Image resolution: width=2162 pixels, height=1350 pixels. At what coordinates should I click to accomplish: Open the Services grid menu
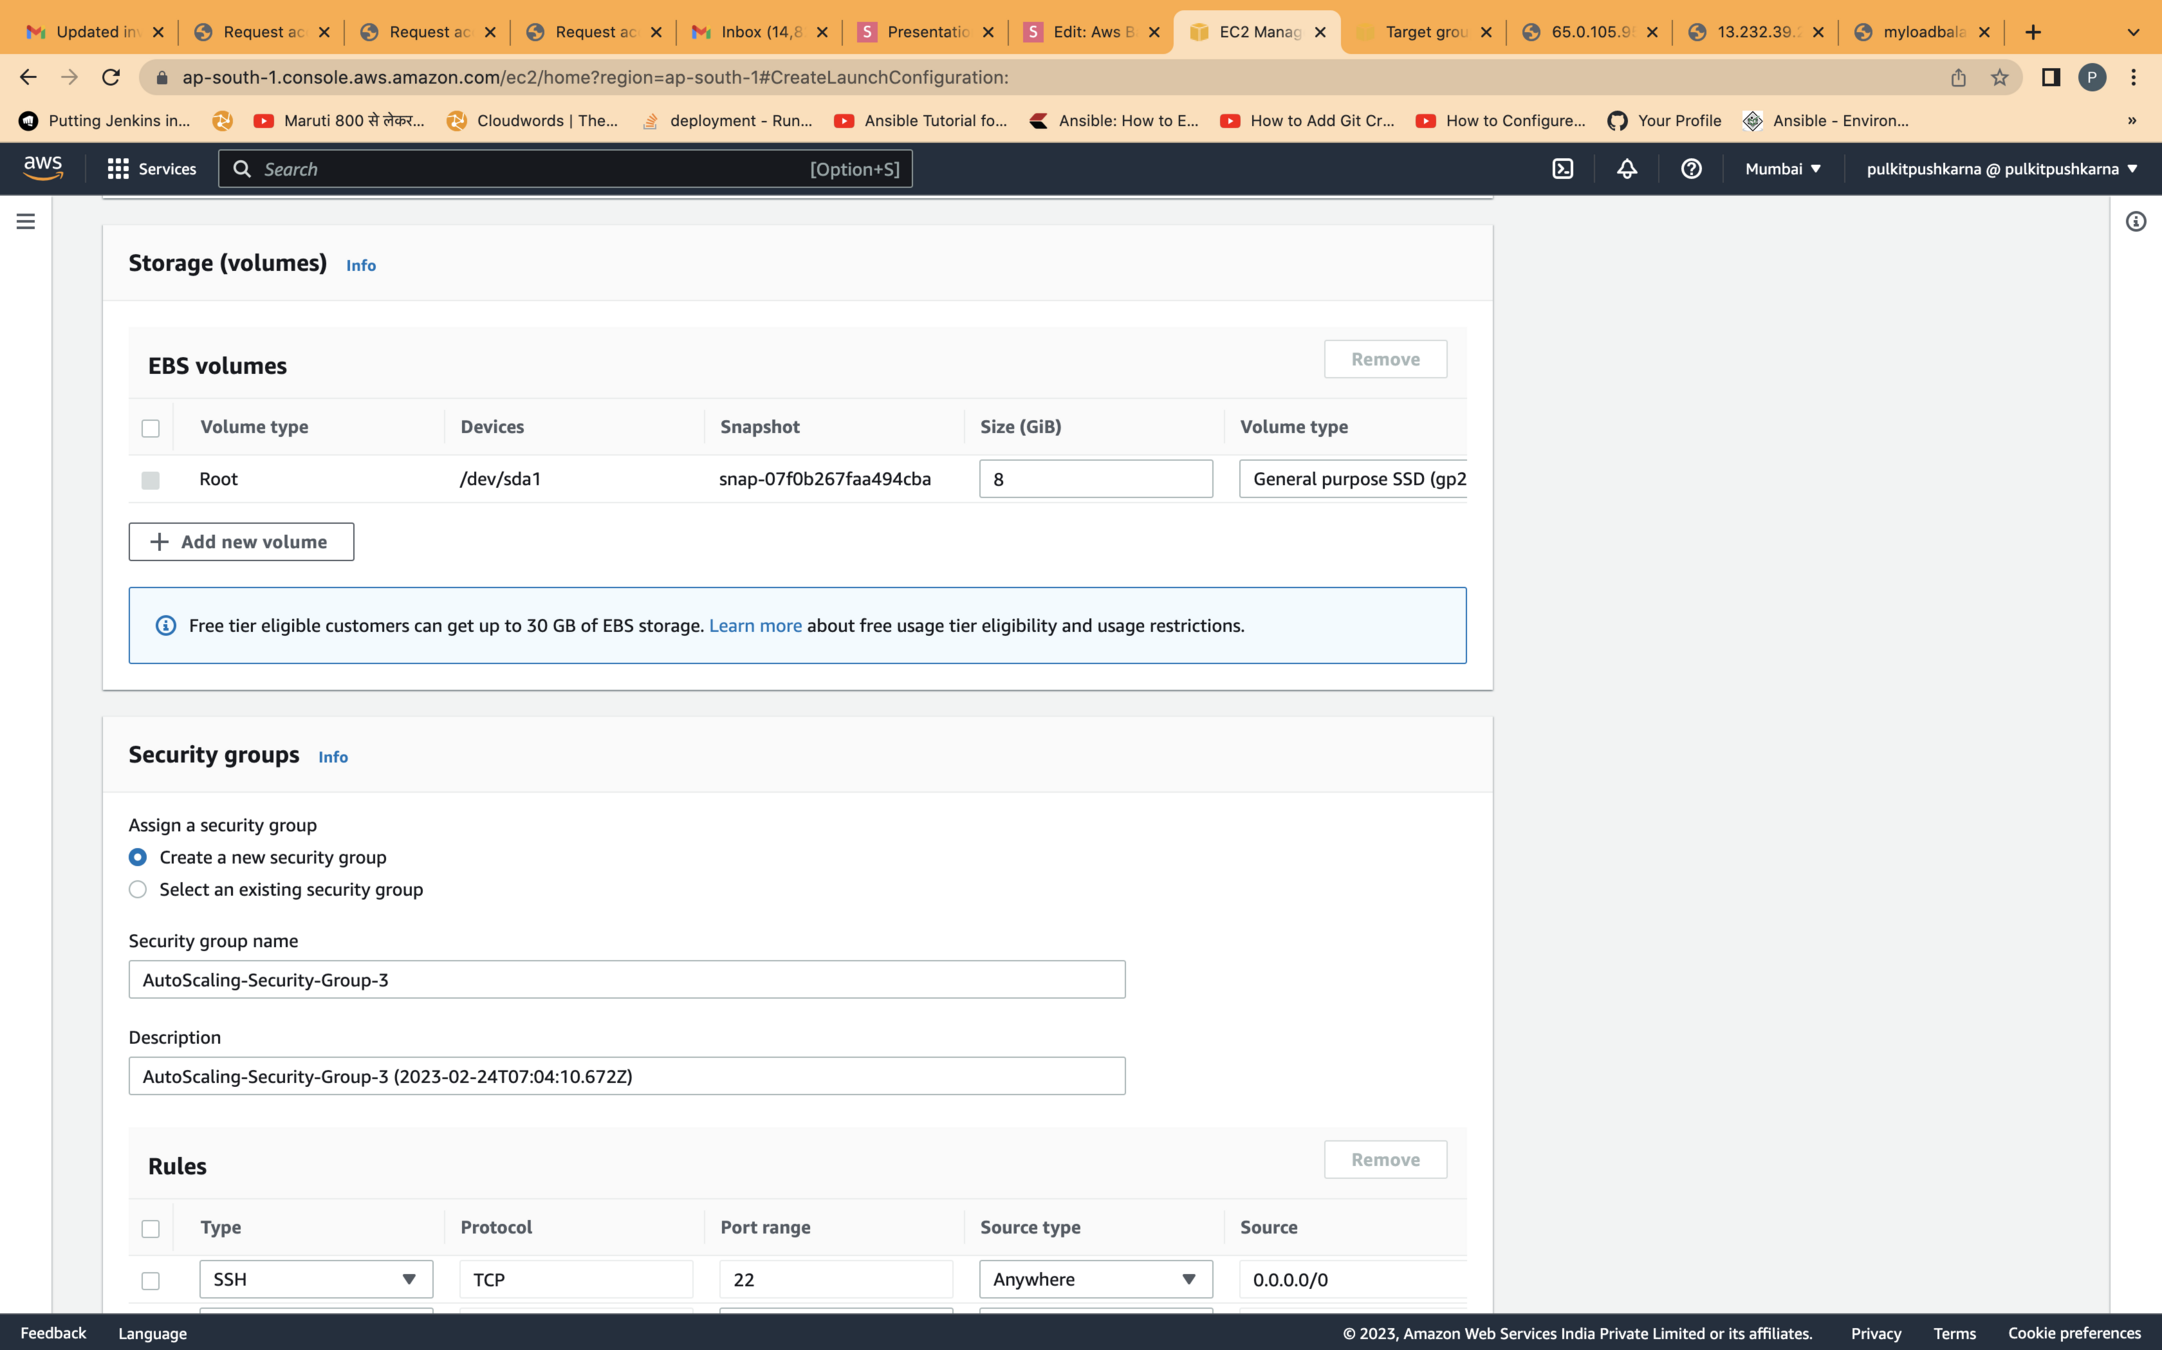click(x=152, y=169)
